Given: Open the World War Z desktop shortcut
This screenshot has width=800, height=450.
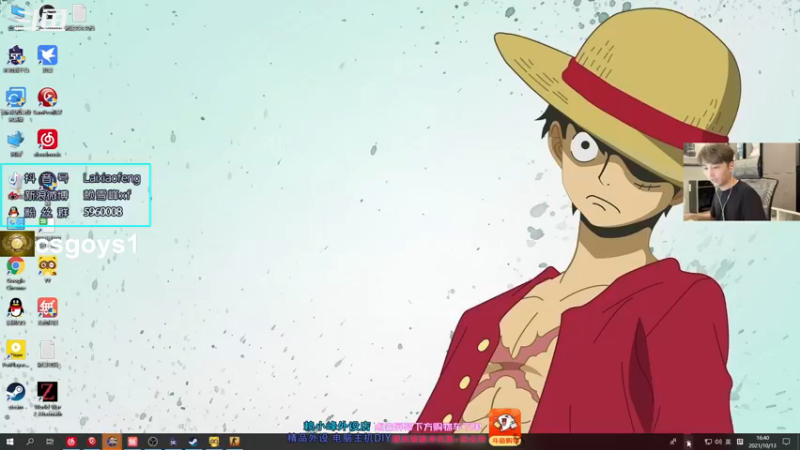Looking at the screenshot, I should pos(47,392).
